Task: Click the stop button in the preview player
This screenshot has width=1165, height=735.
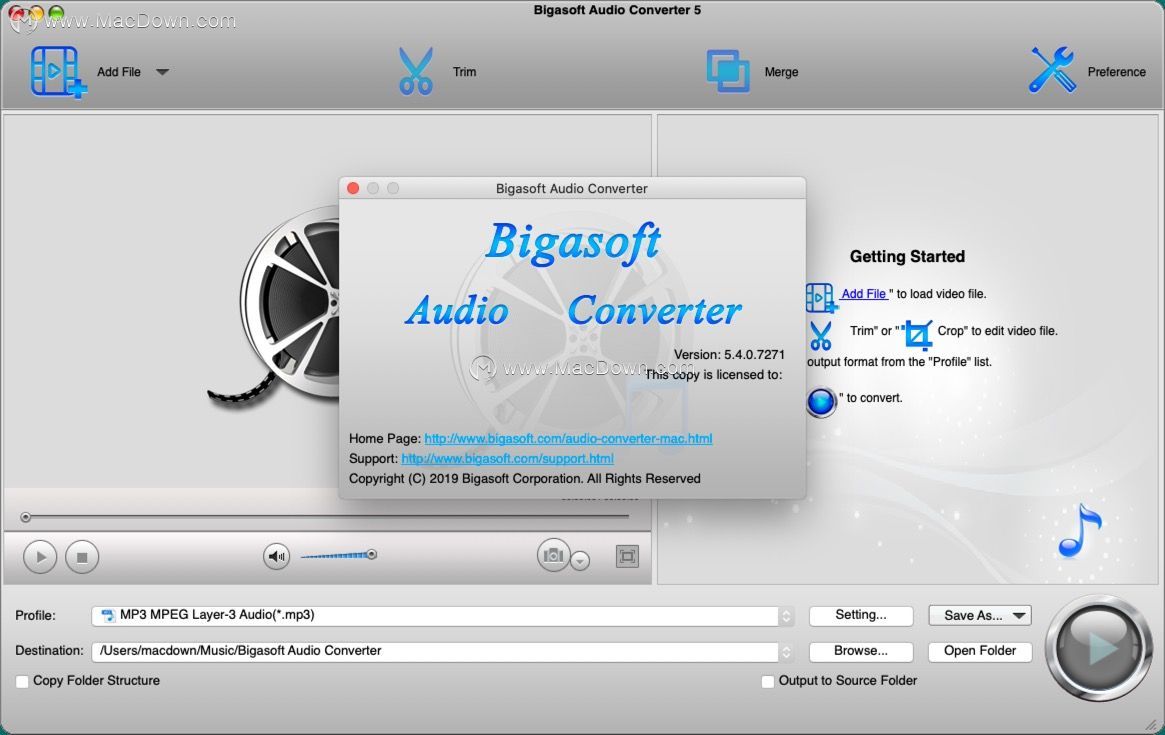Action: (x=82, y=557)
